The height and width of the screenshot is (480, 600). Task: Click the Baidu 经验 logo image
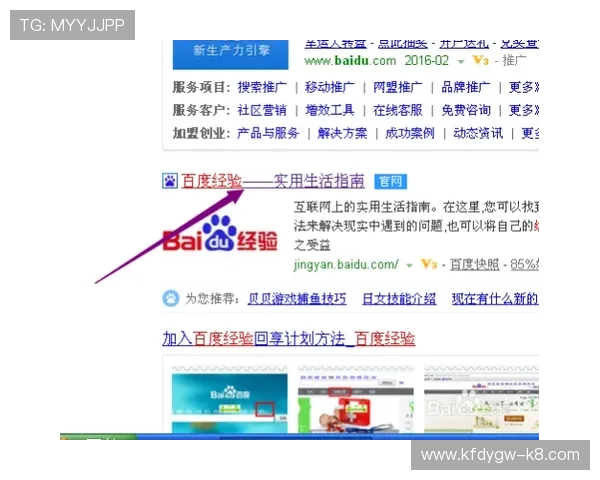(x=220, y=233)
